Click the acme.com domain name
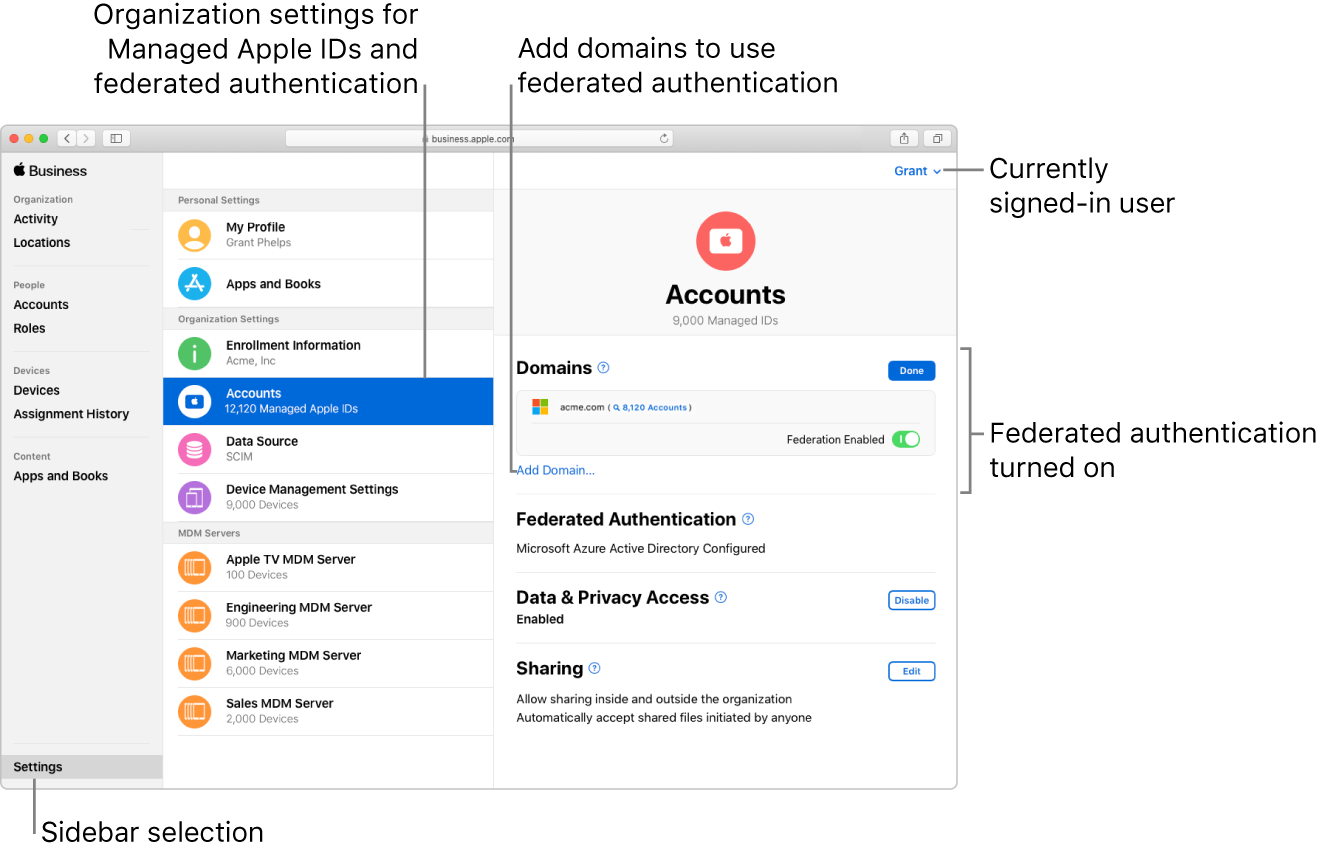The height and width of the screenshot is (854, 1327). [582, 408]
